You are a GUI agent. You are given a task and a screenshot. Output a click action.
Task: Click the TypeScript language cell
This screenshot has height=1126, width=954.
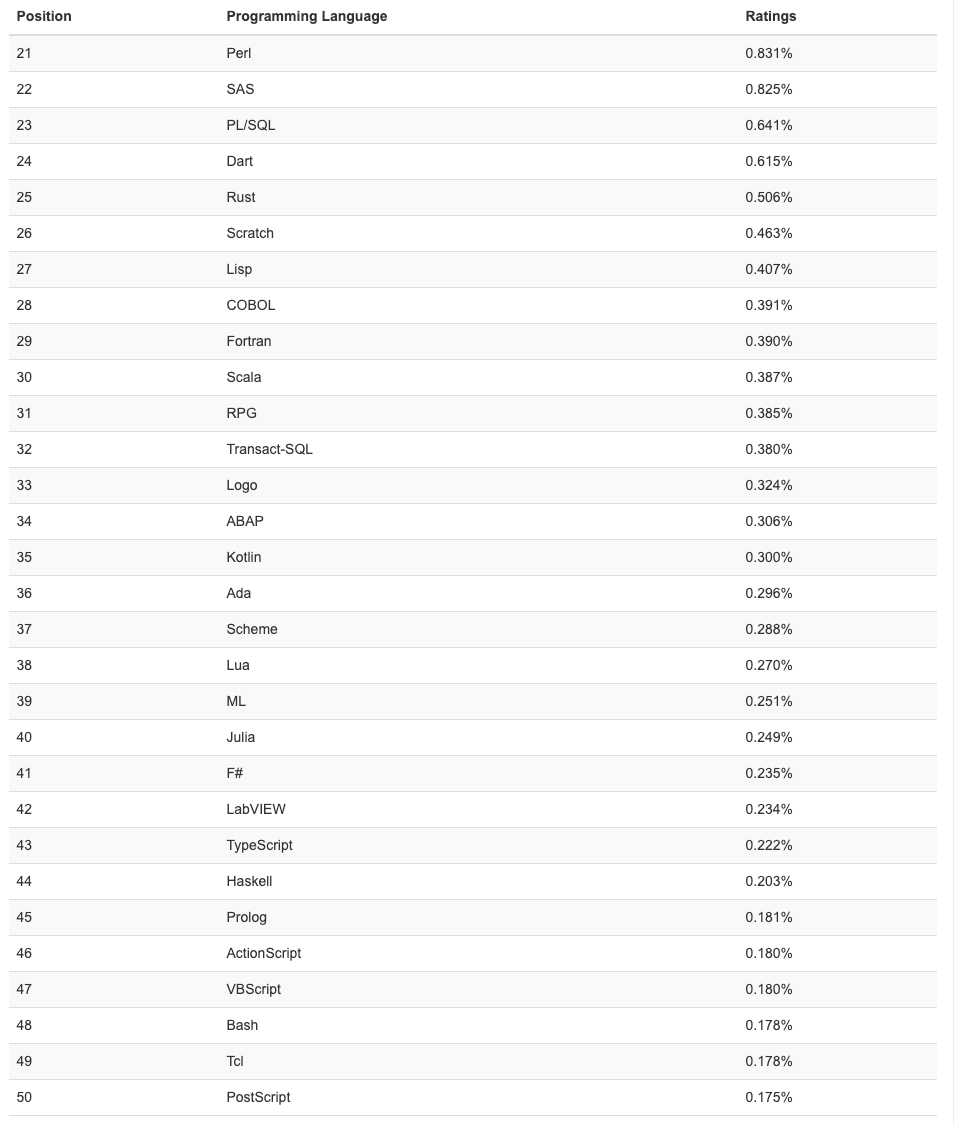[259, 845]
